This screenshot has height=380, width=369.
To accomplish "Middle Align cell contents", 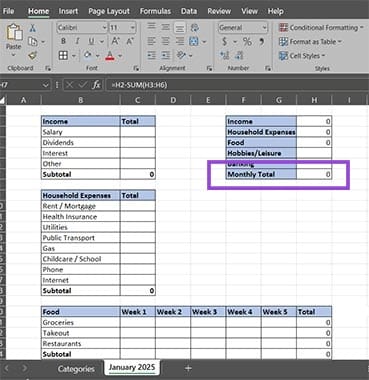I will (165, 27).
